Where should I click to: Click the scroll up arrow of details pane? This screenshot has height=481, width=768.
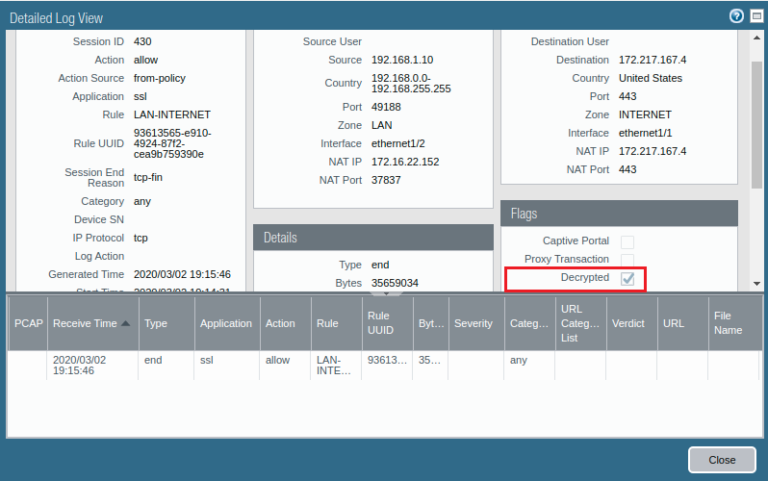click(x=757, y=38)
